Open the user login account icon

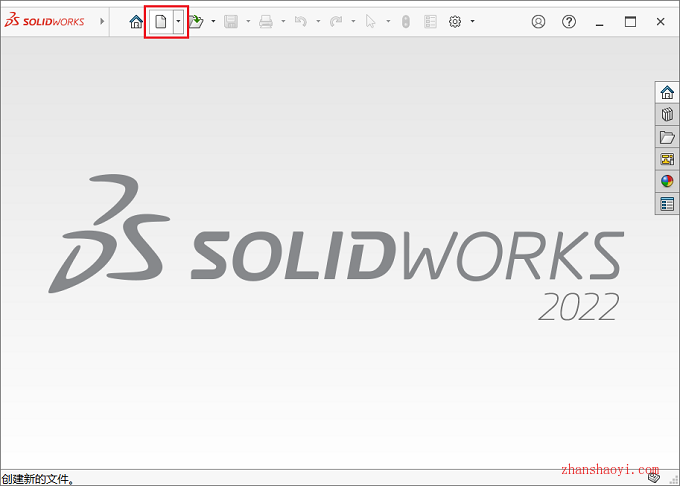[538, 21]
